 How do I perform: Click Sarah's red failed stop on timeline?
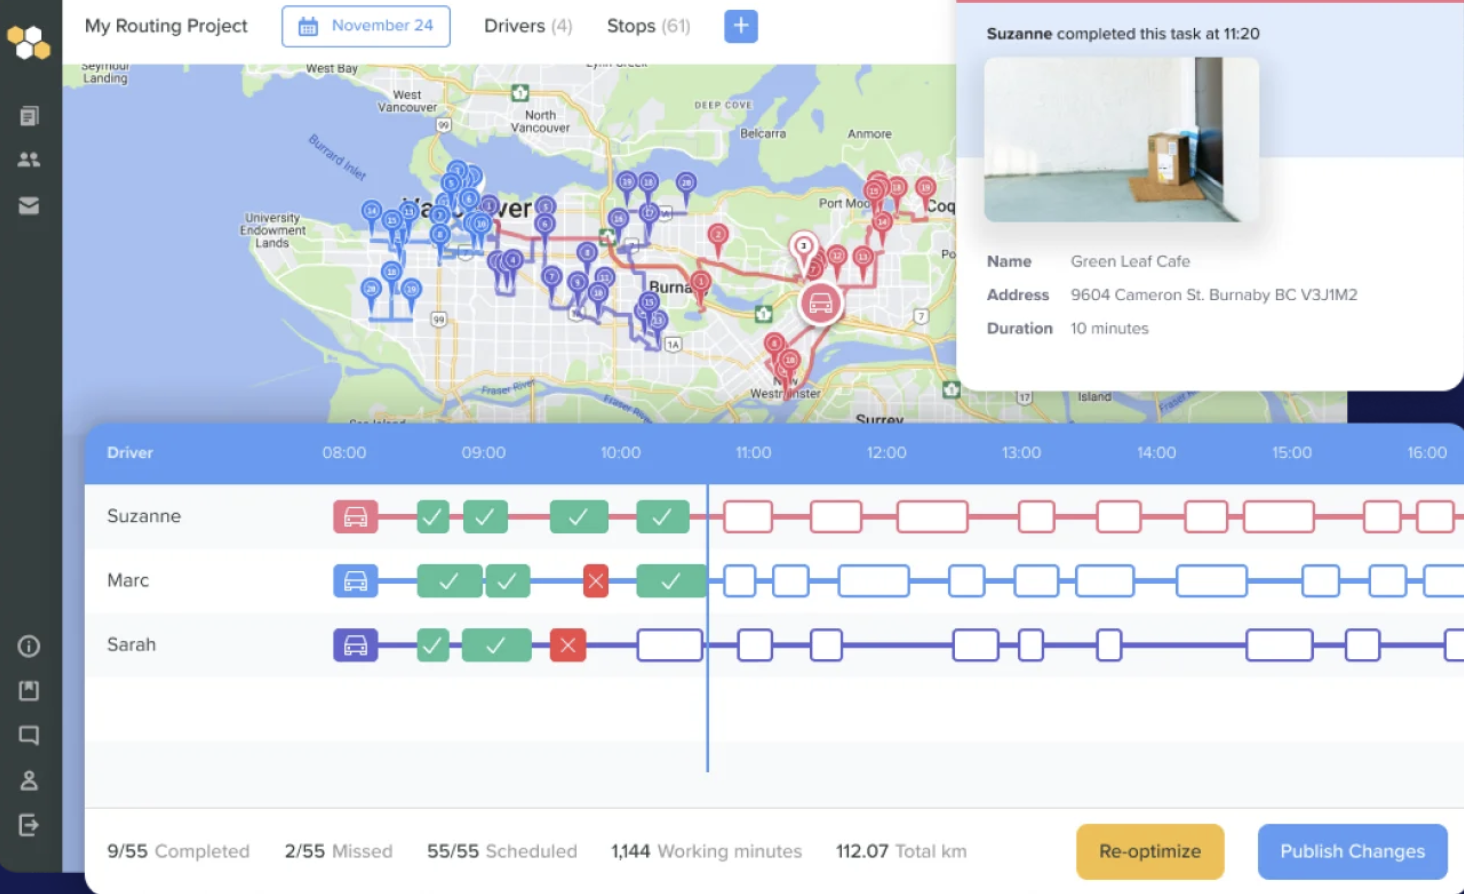pos(568,645)
